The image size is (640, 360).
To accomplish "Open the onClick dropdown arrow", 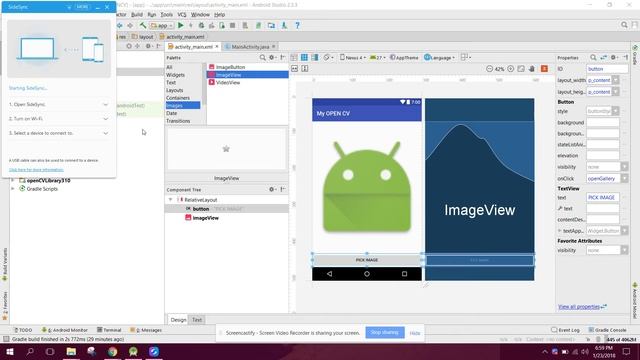I will (x=624, y=178).
